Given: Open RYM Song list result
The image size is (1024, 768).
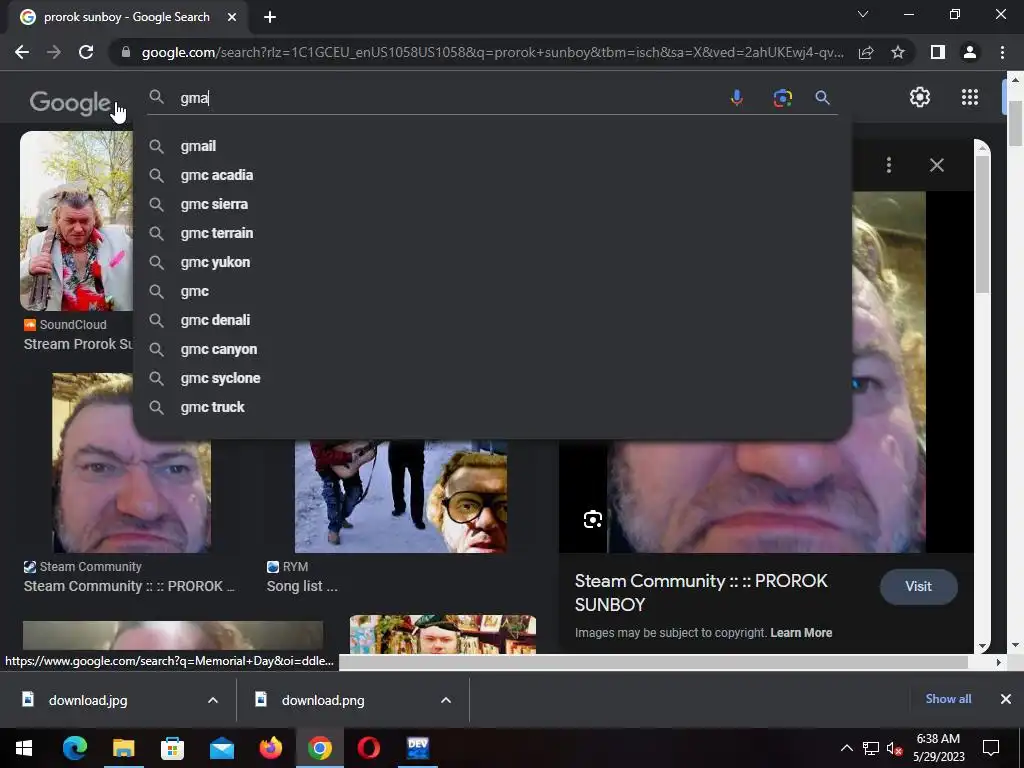Looking at the screenshot, I should pos(302,586).
